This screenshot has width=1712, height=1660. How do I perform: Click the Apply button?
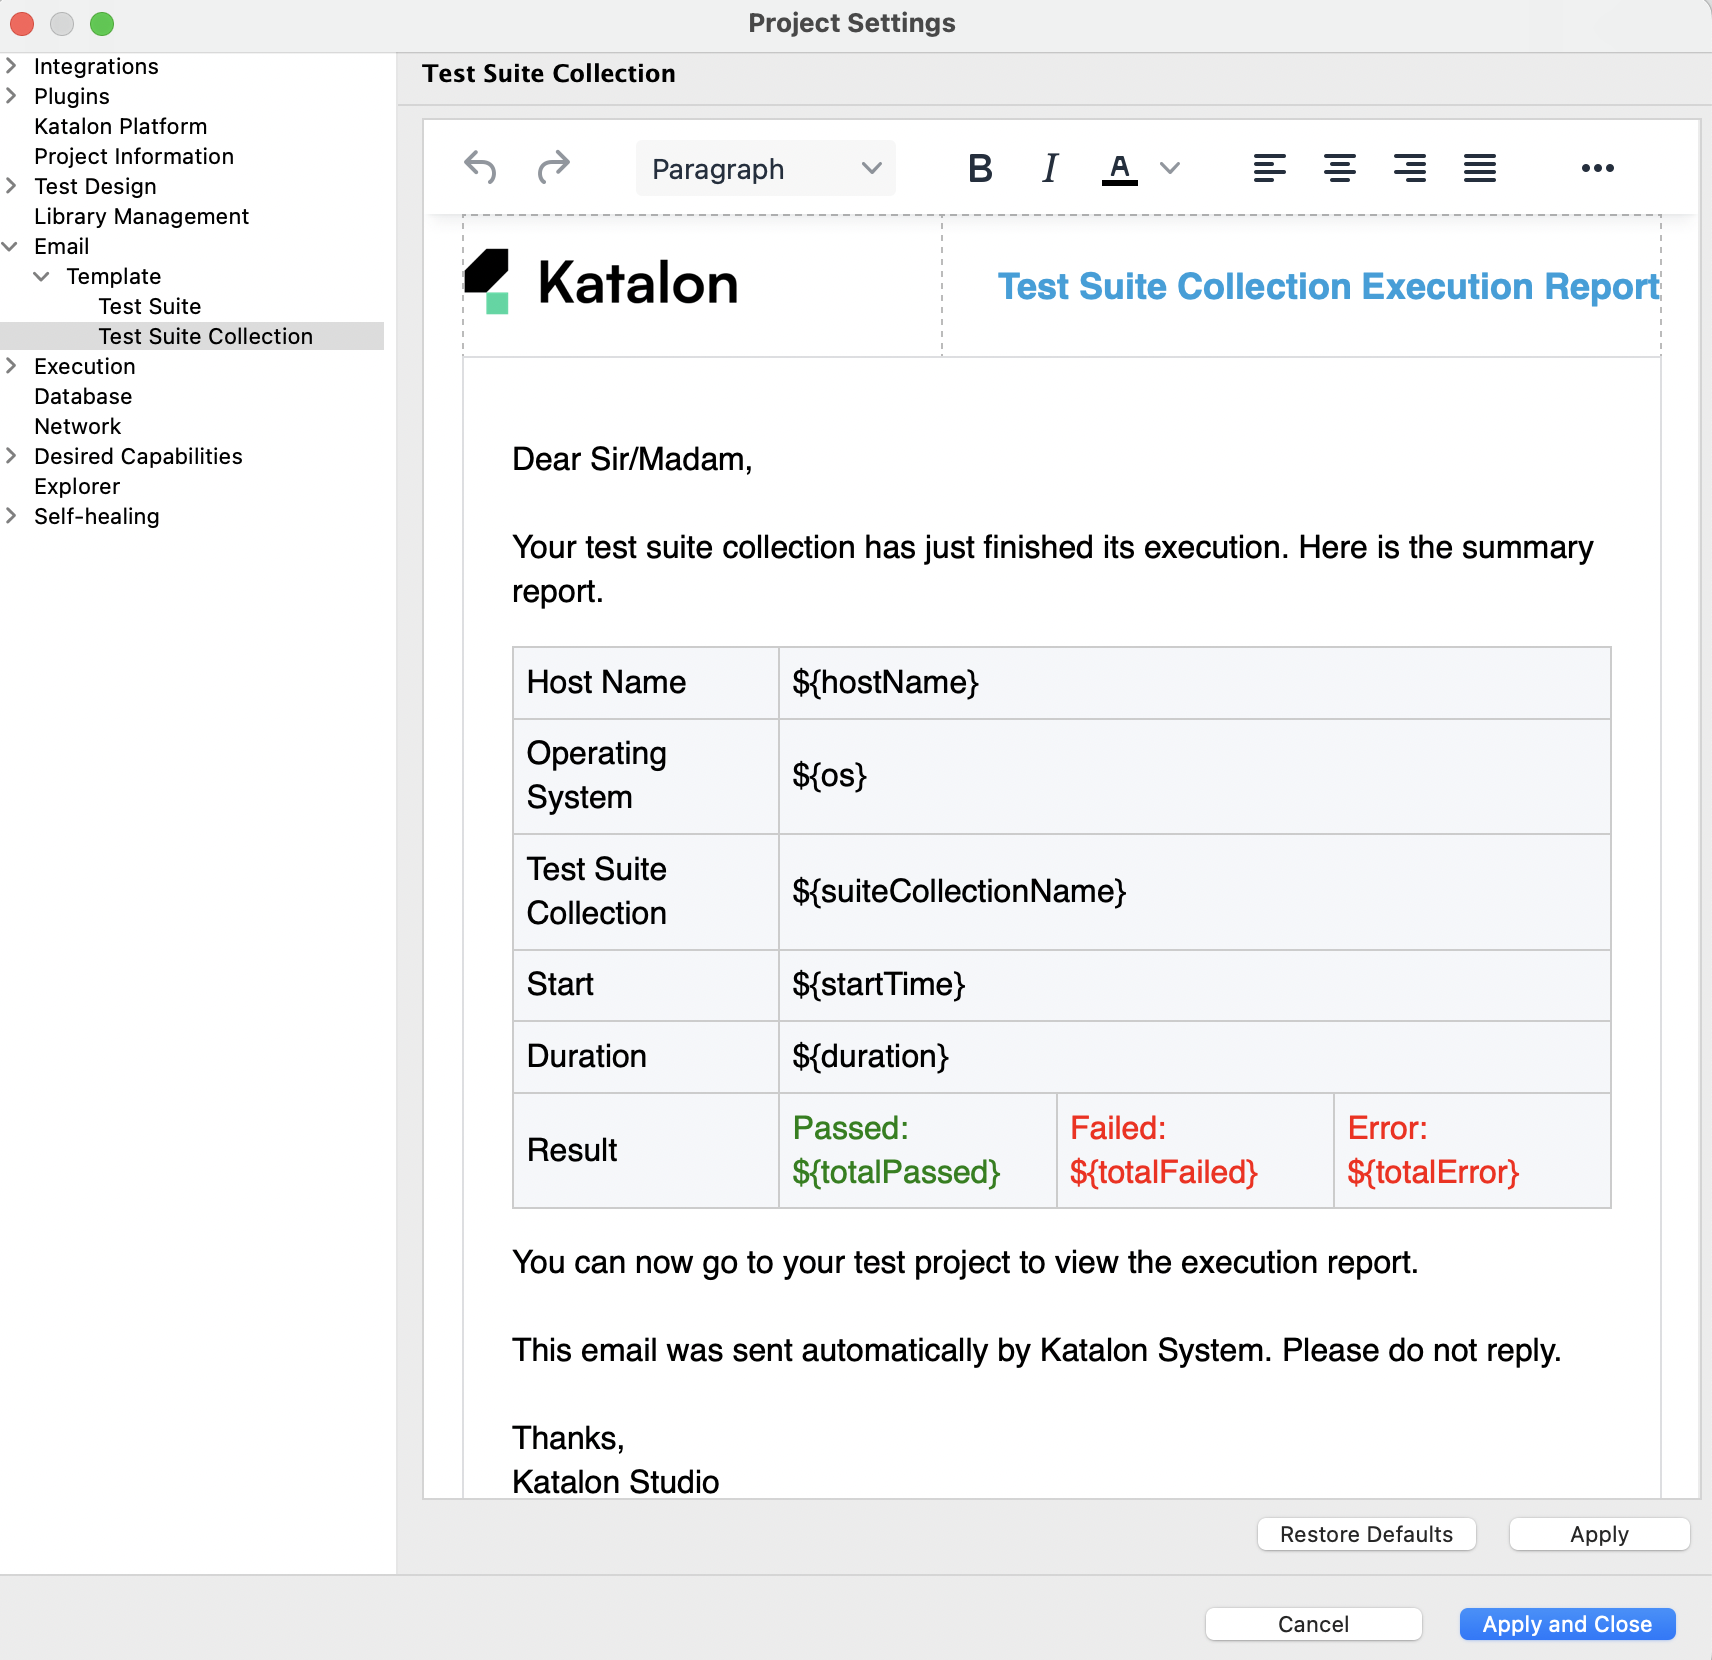tap(1599, 1534)
